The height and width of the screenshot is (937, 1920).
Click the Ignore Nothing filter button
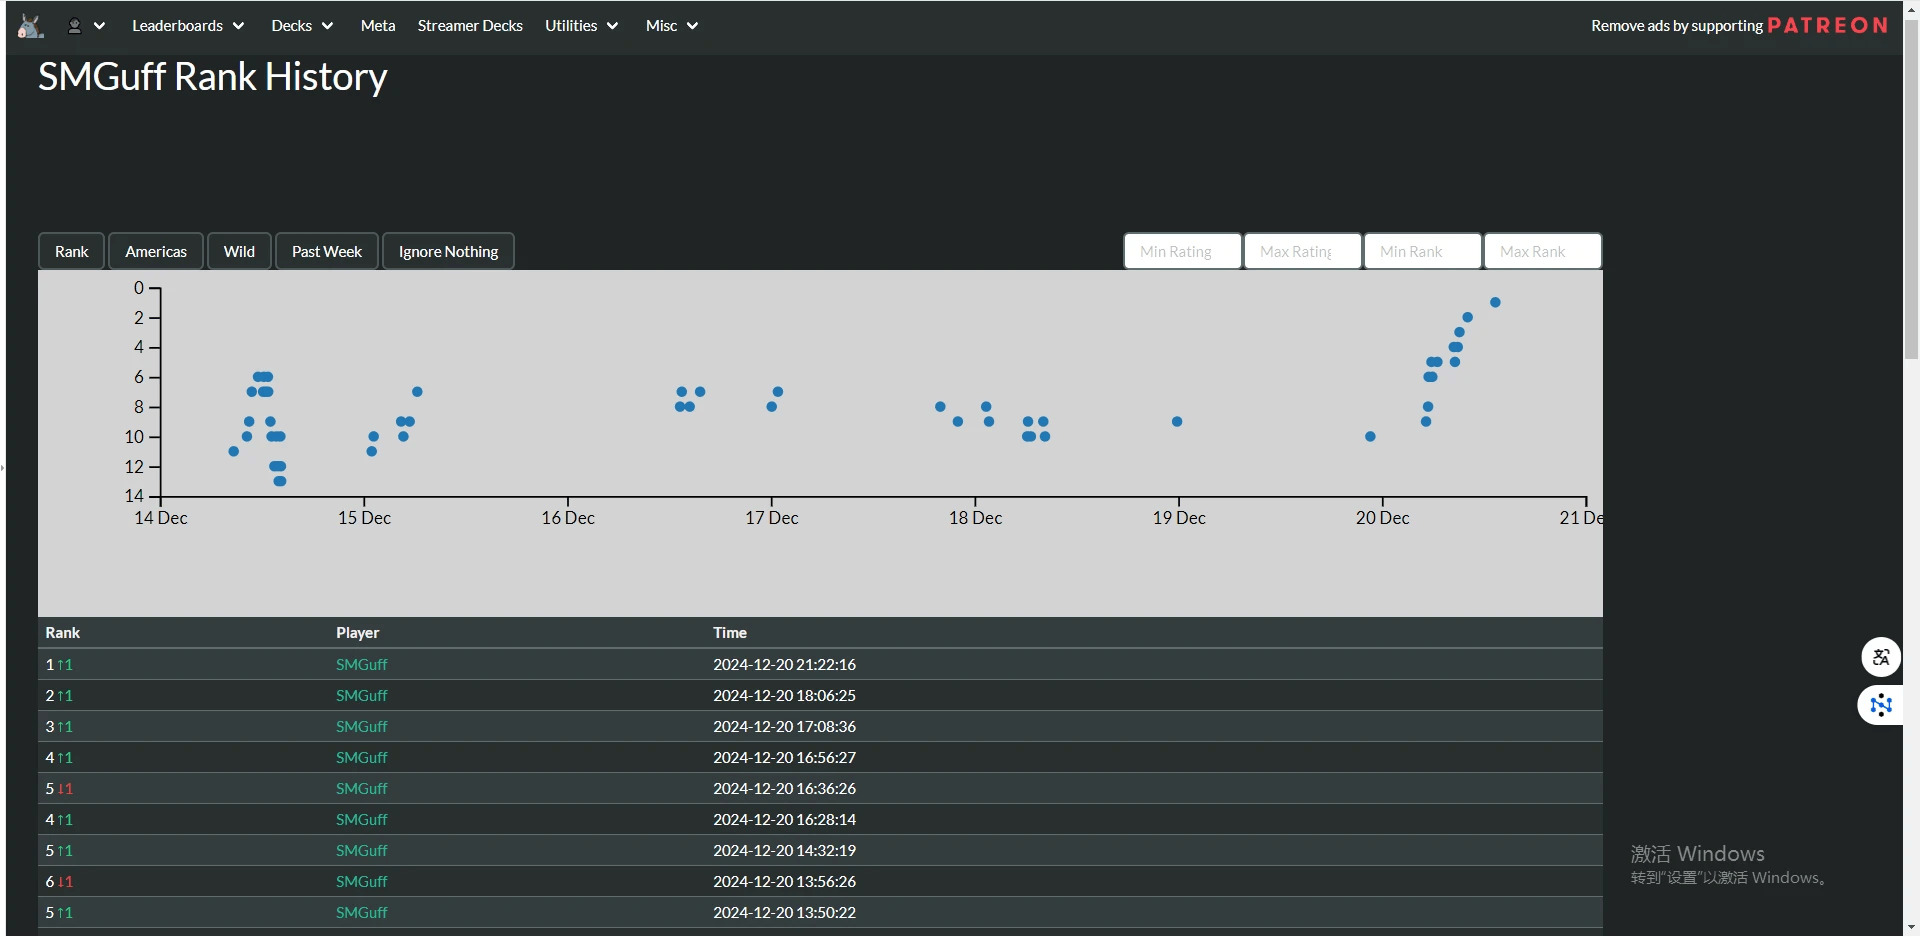pos(448,252)
